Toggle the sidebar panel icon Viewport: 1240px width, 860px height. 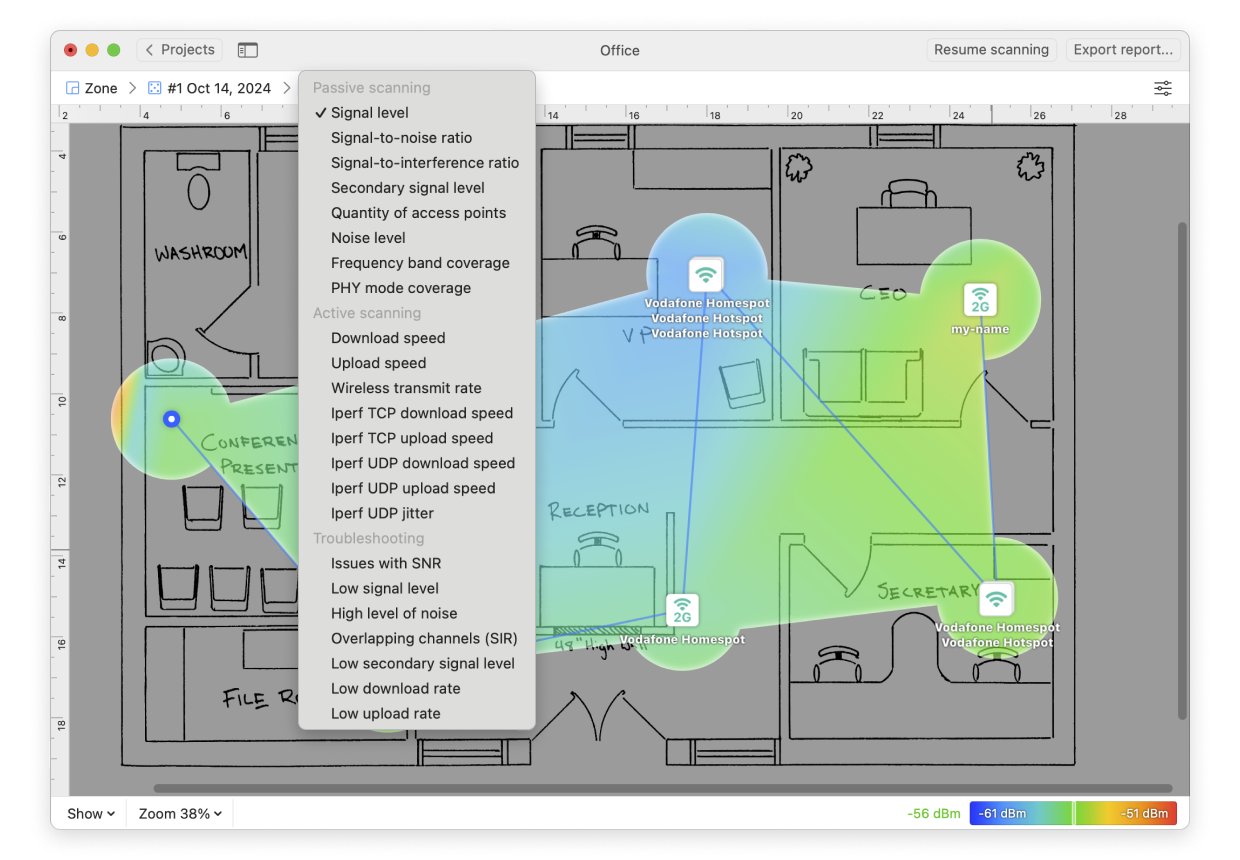[247, 50]
